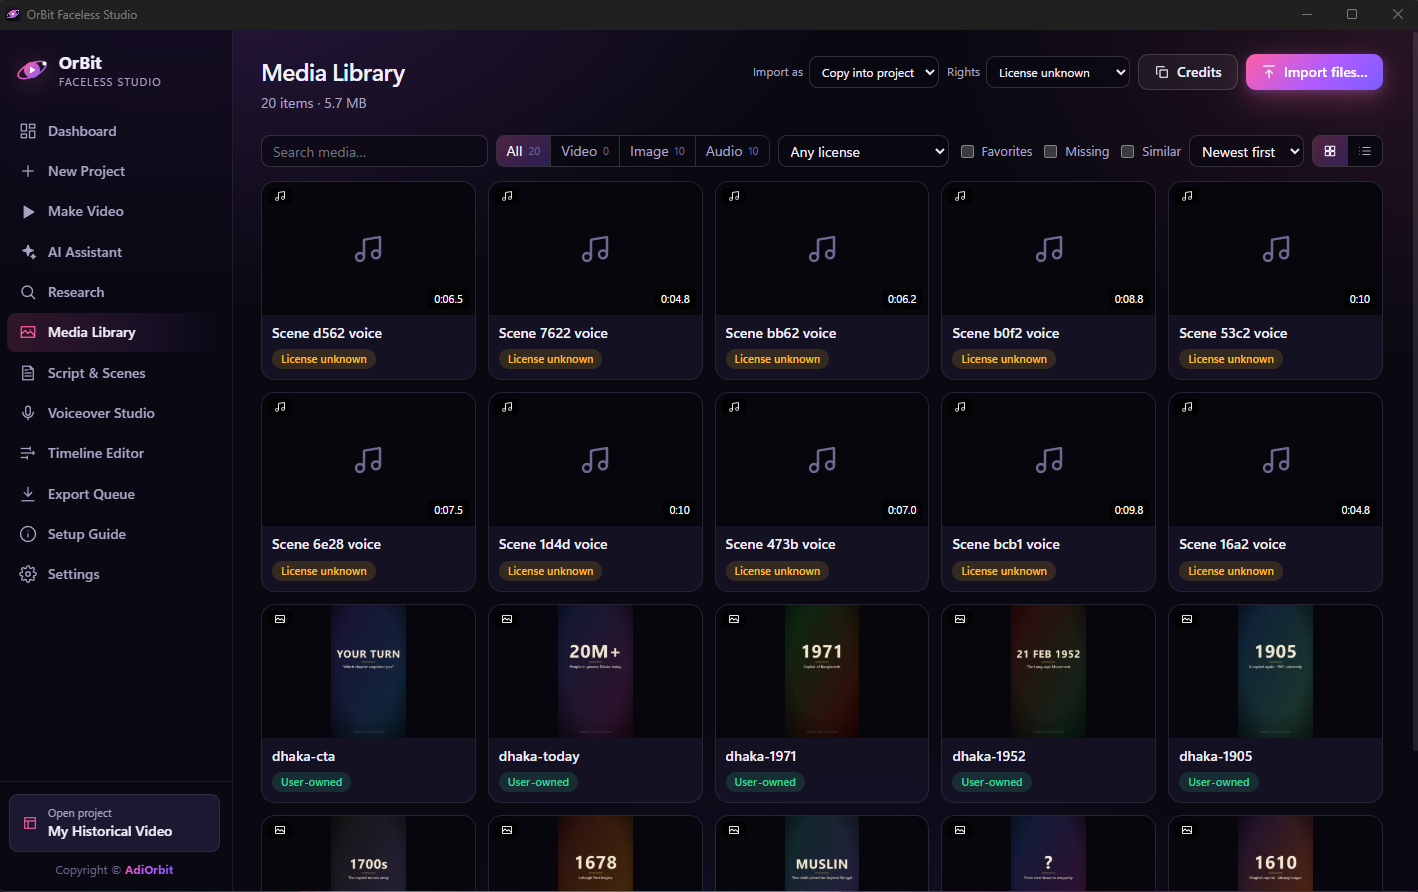Click User-owned badge on dhaka-1952
The image size is (1418, 892).
click(x=992, y=782)
